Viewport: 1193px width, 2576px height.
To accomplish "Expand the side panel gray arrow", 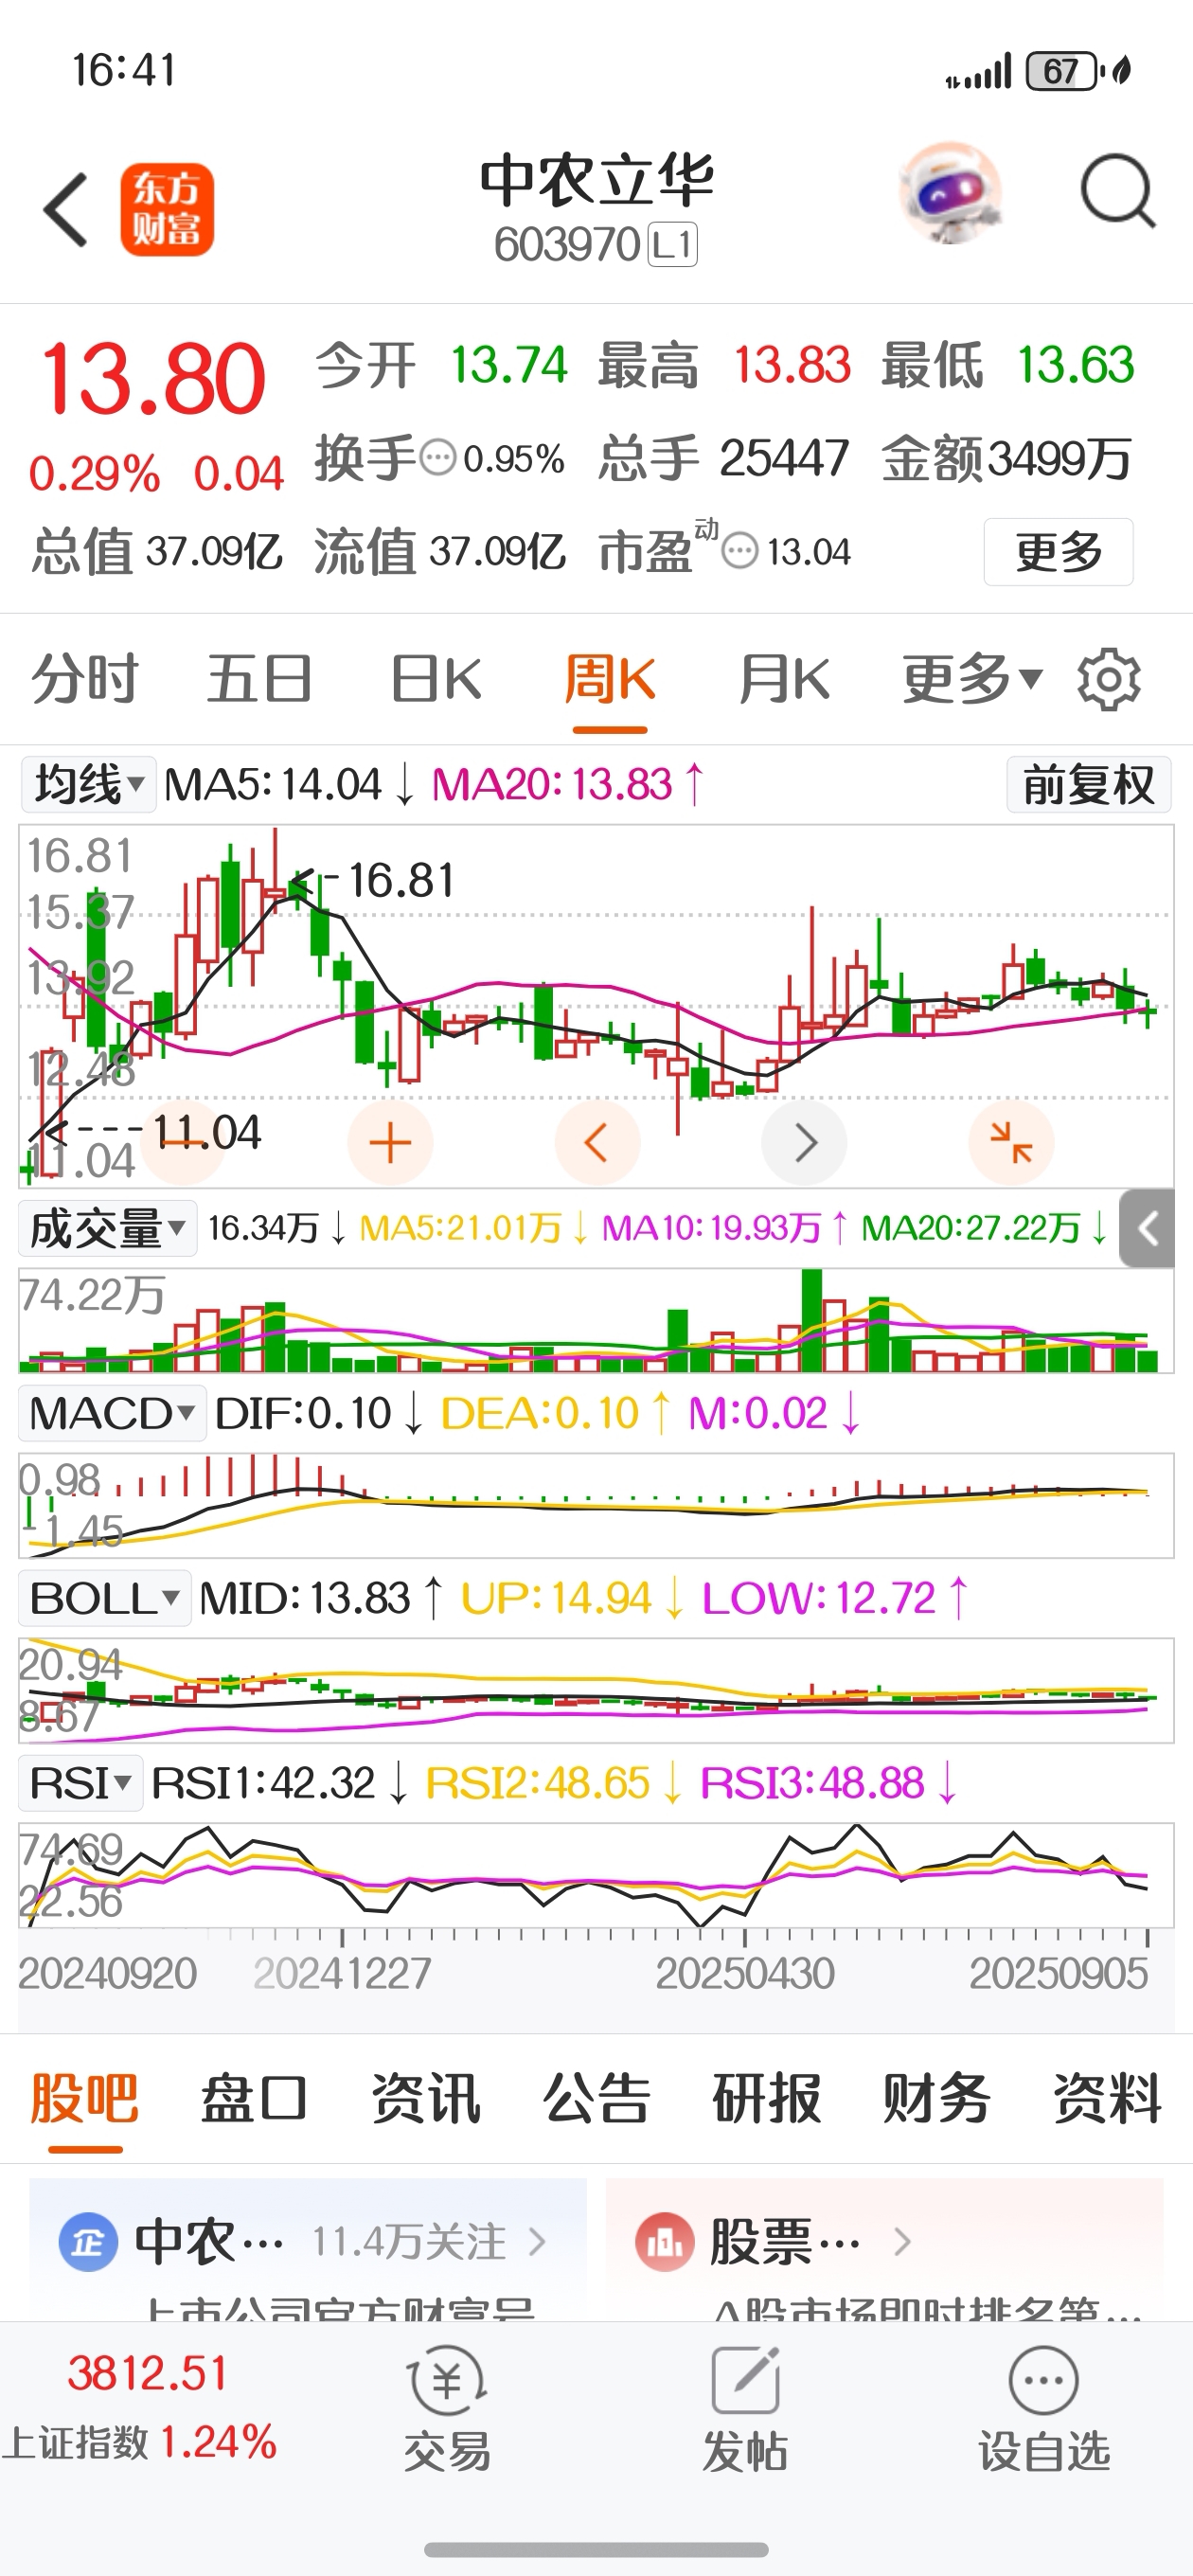I will tap(1147, 1228).
